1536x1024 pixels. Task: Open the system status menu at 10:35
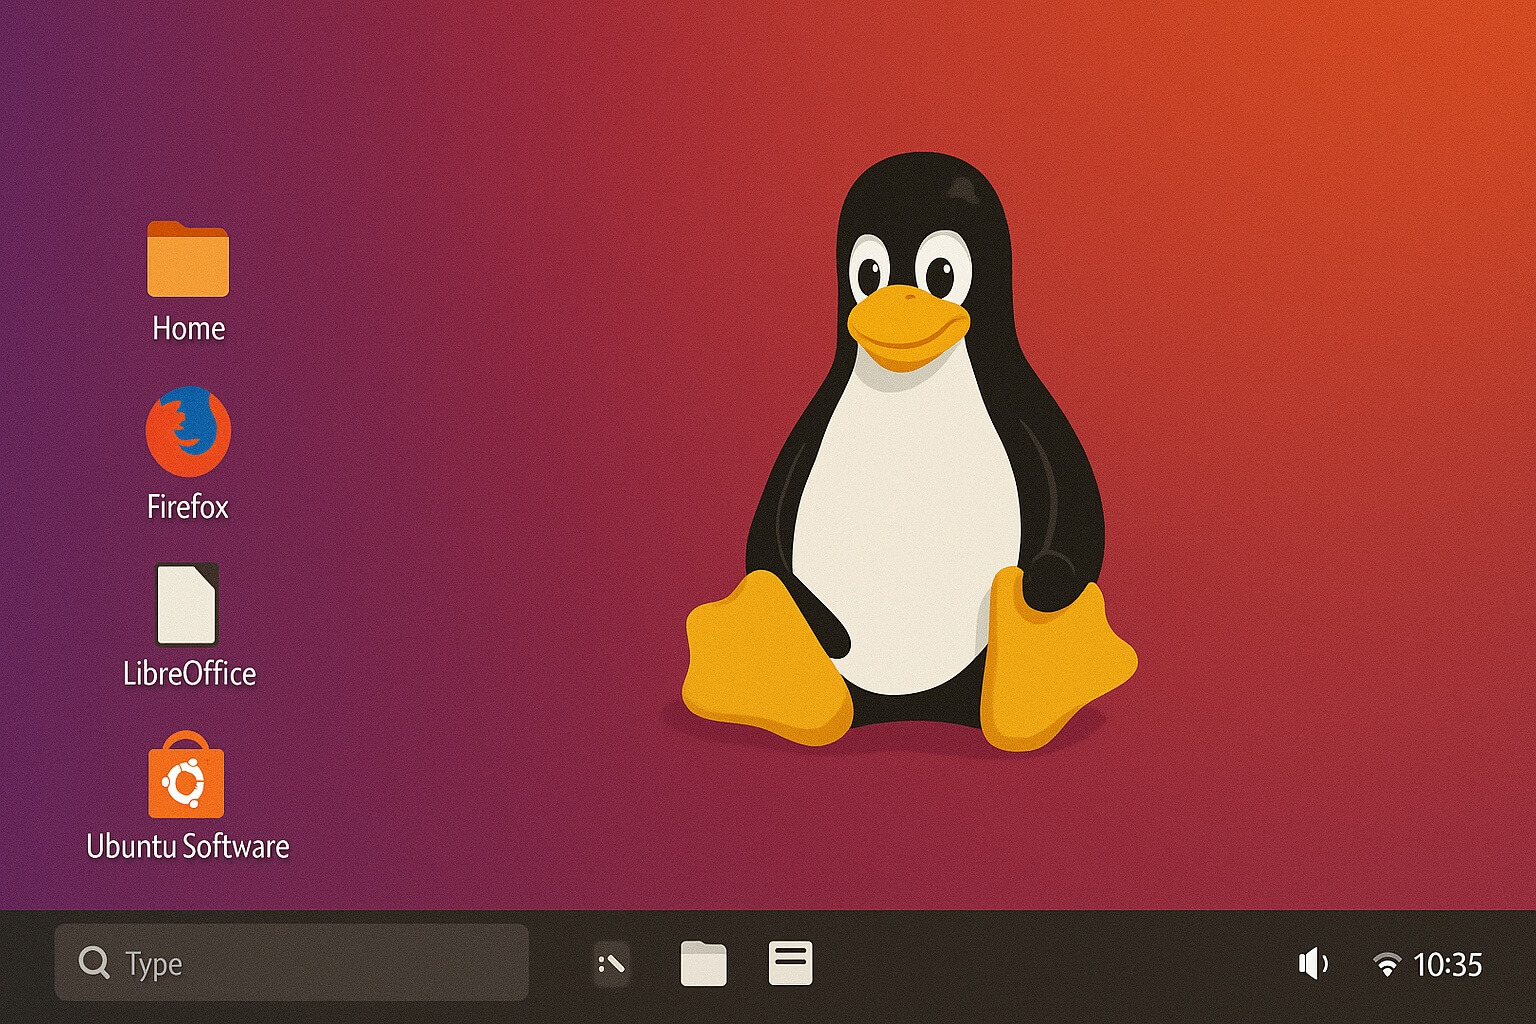1448,965
